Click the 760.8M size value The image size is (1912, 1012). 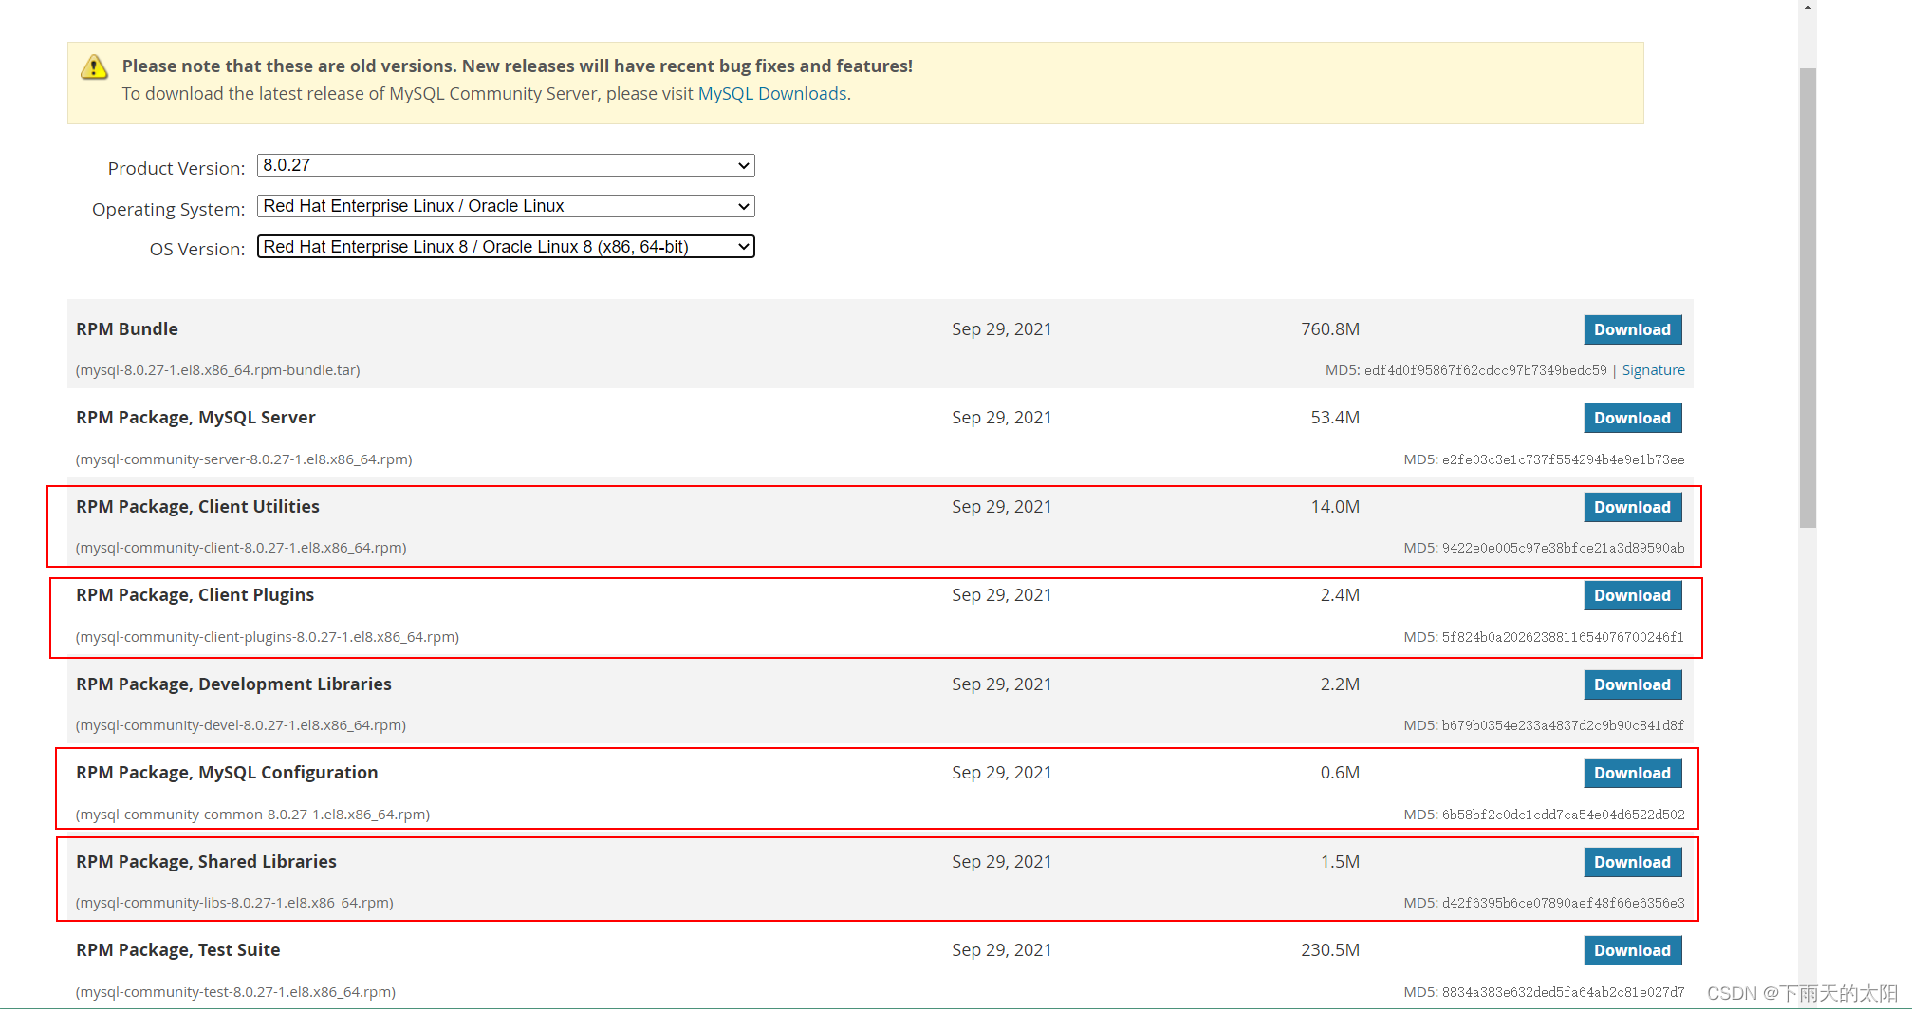click(1330, 329)
